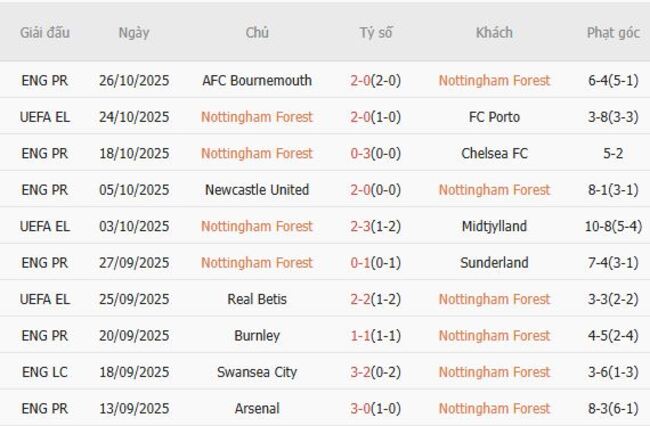Select FC Porto away team
650x426 pixels.
494,117
